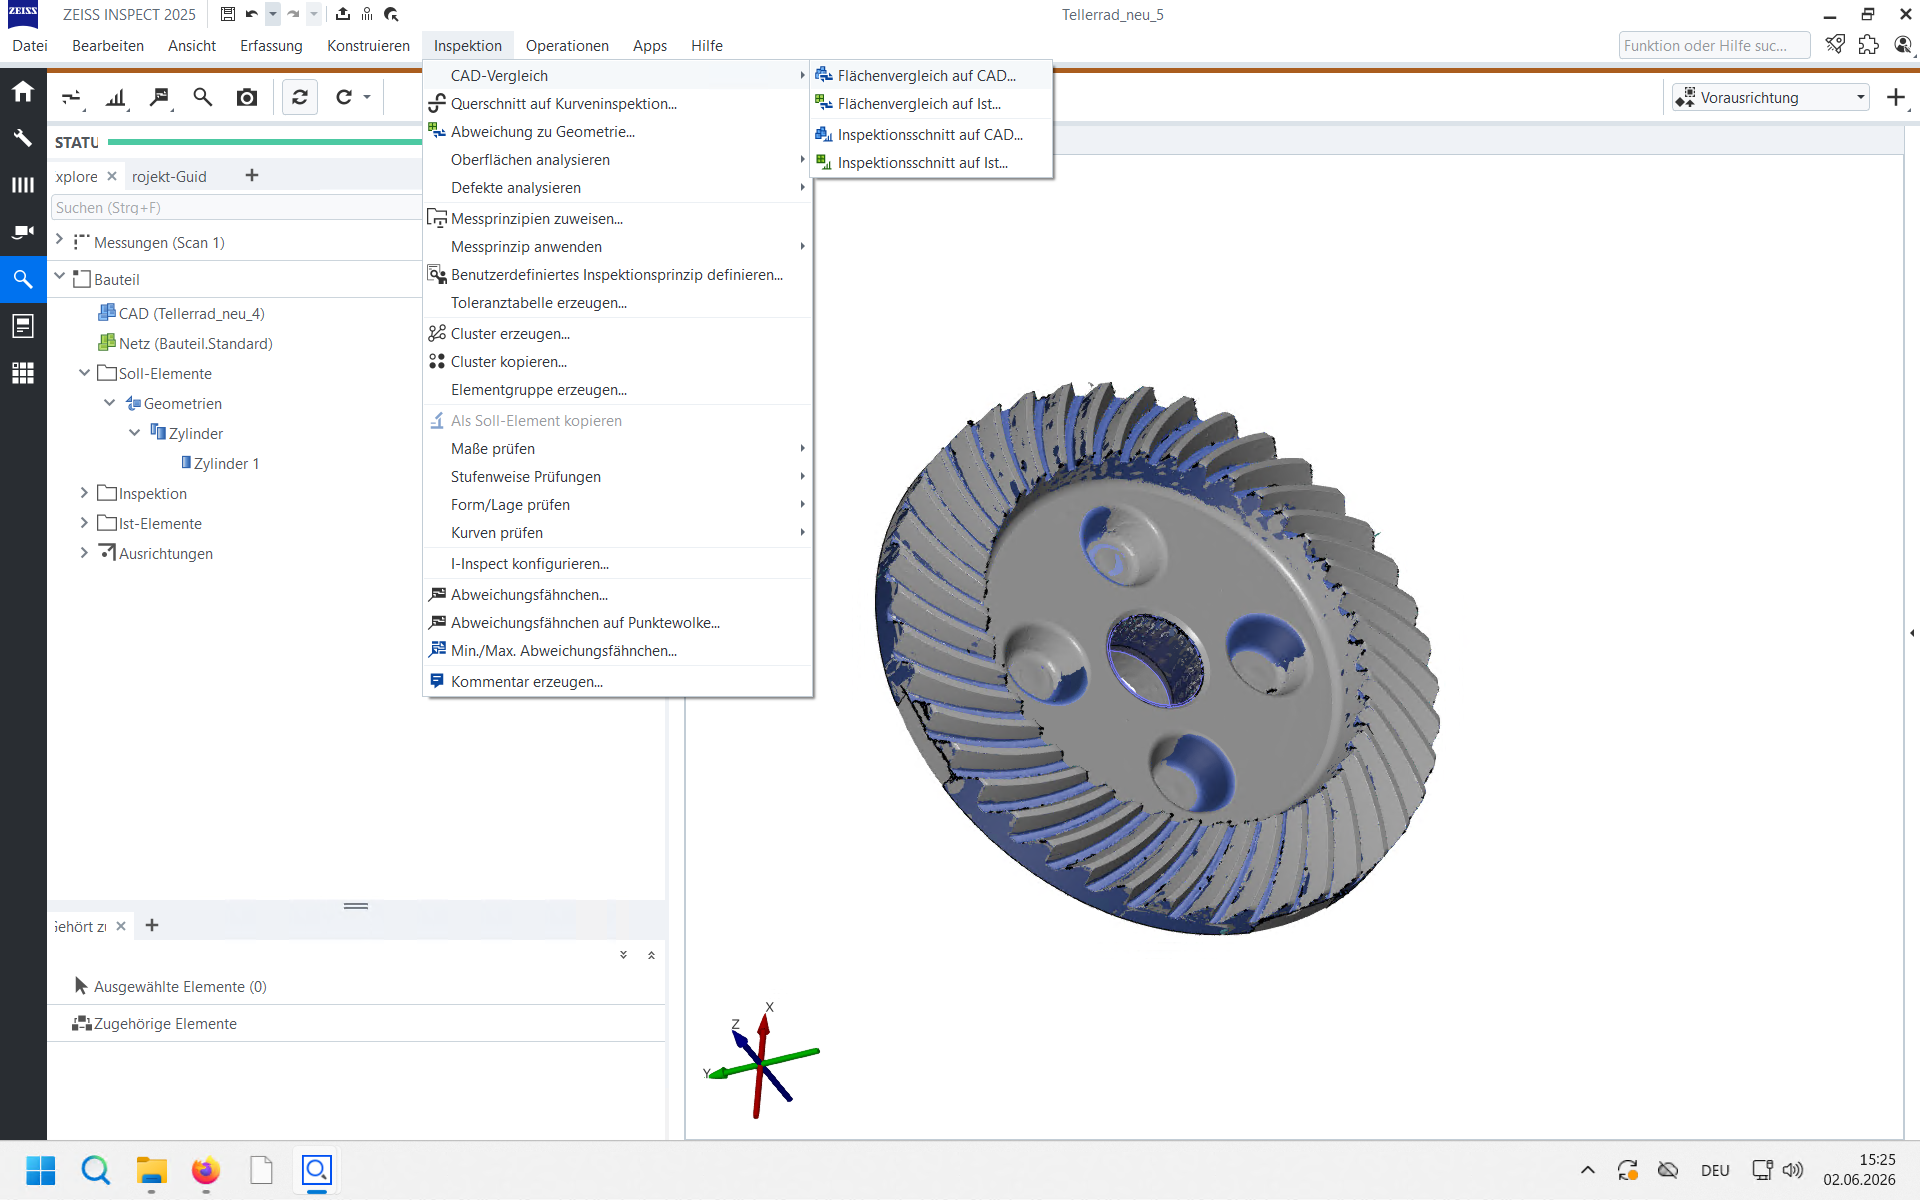Click the Suchen (Strg+F) search field
The height and width of the screenshot is (1200, 1920).
[x=236, y=208]
